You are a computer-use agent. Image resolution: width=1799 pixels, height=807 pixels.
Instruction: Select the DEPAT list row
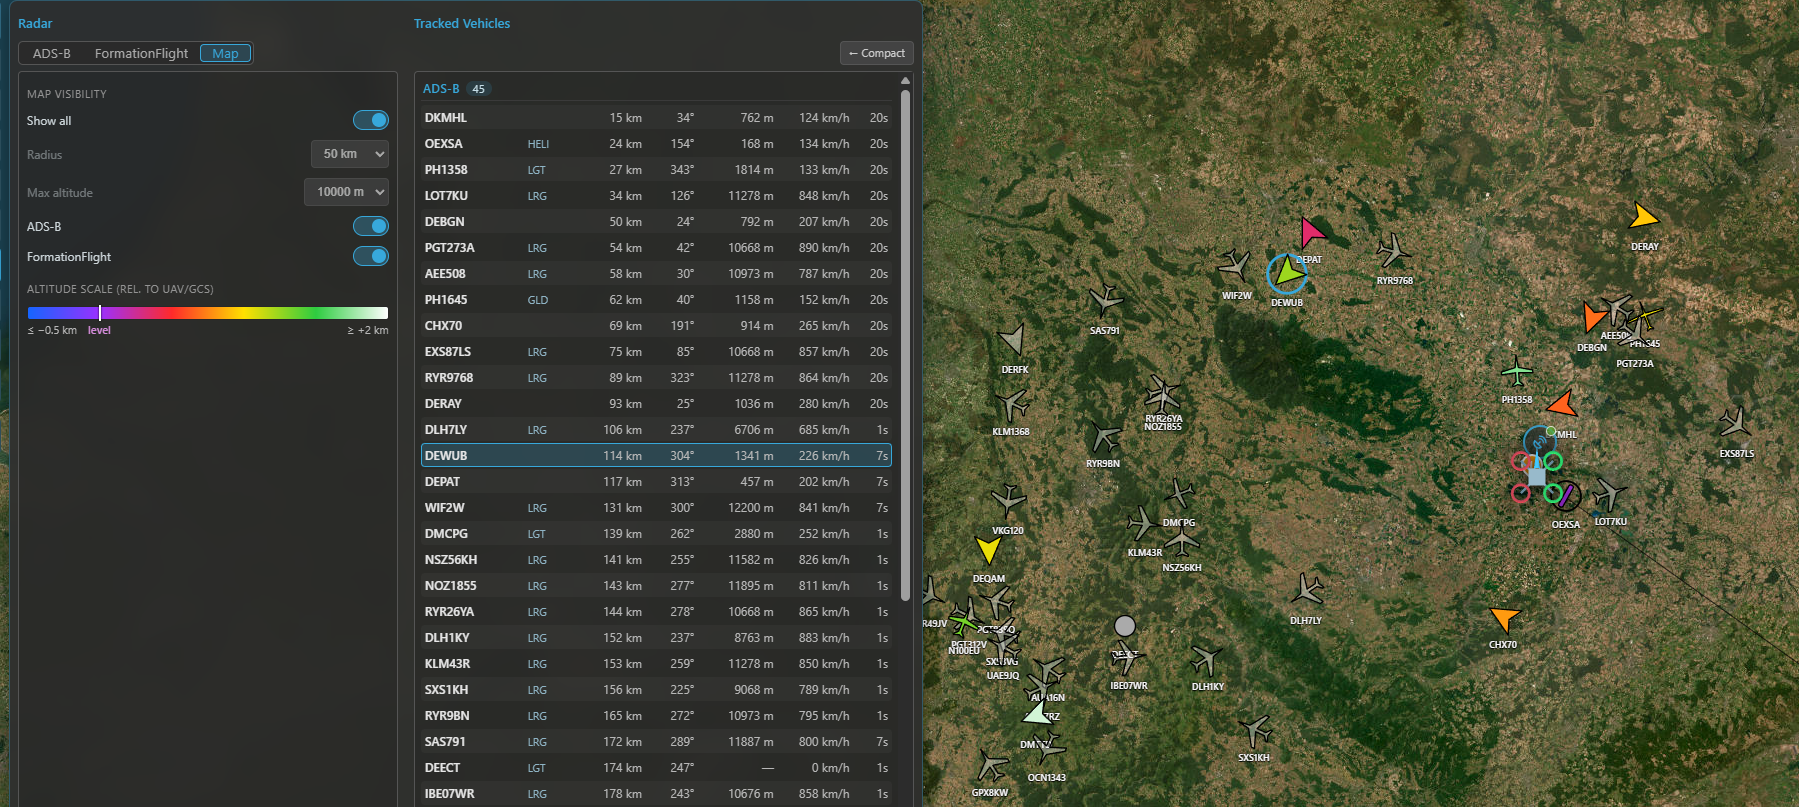[656, 482]
